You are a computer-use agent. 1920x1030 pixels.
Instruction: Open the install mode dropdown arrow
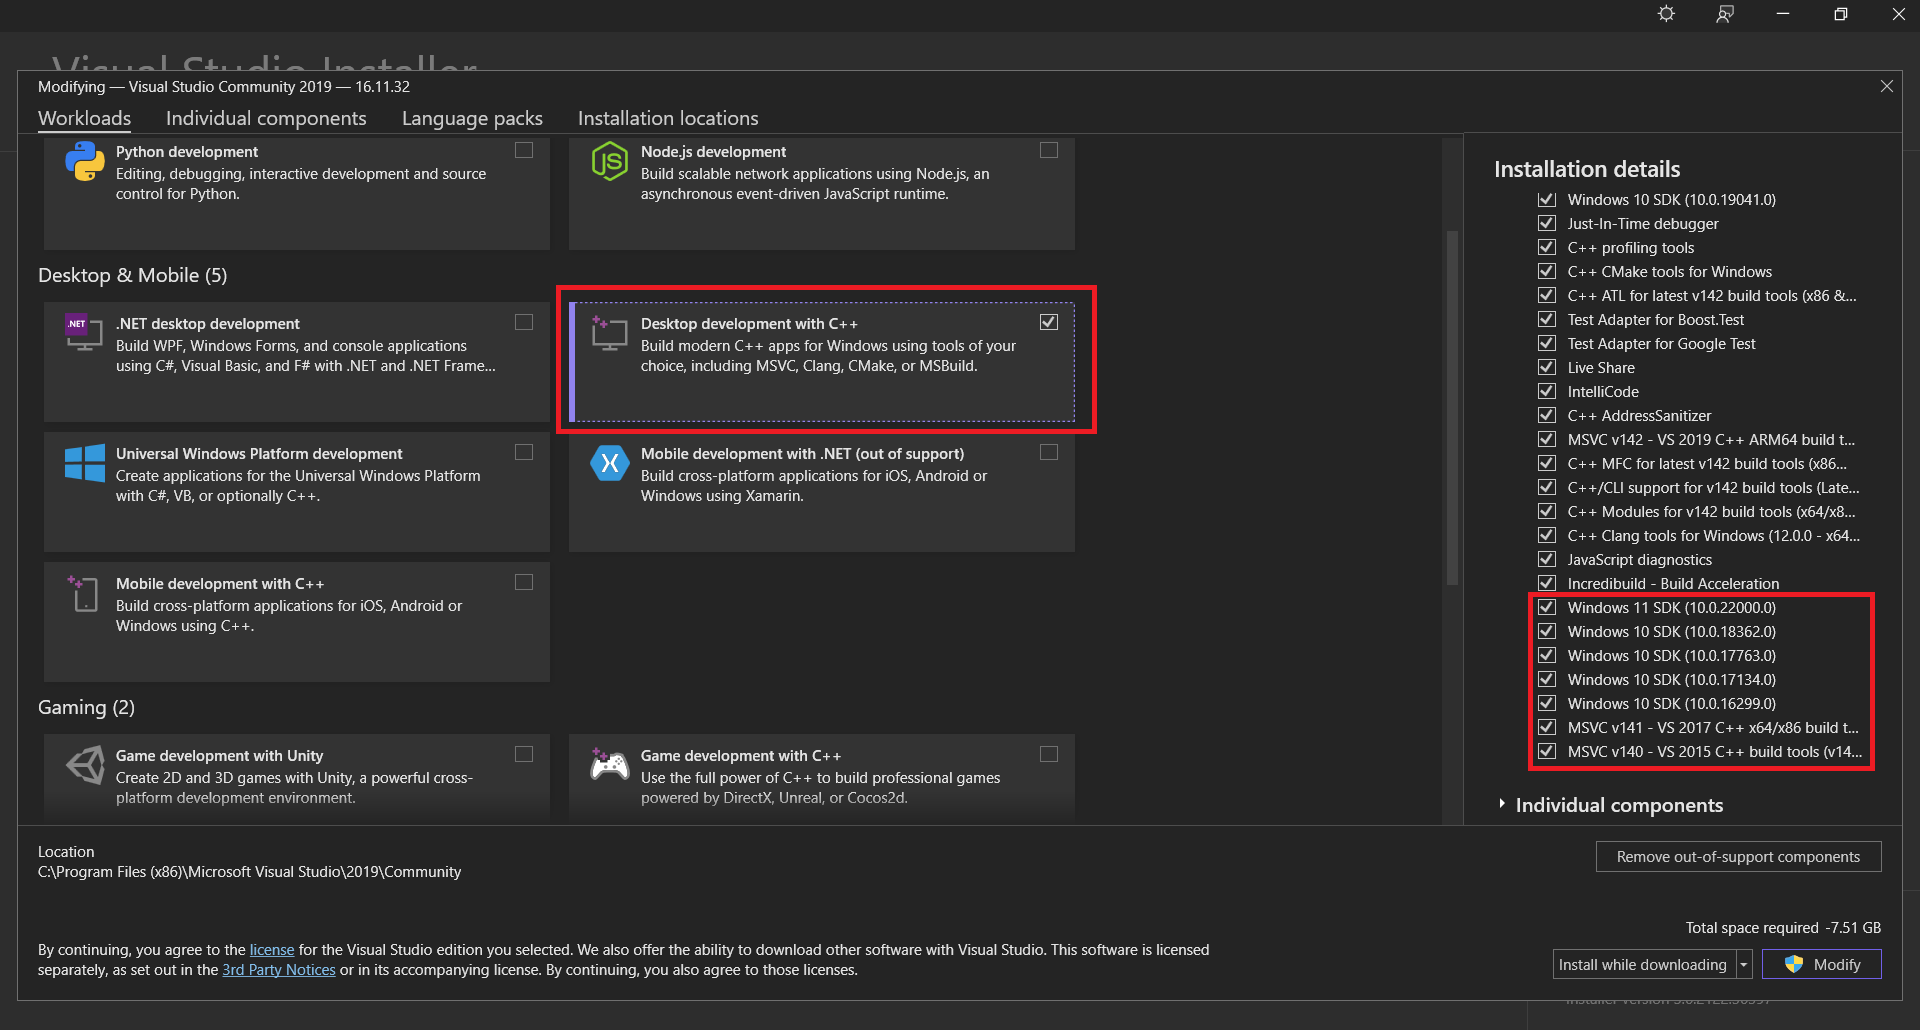(1744, 964)
